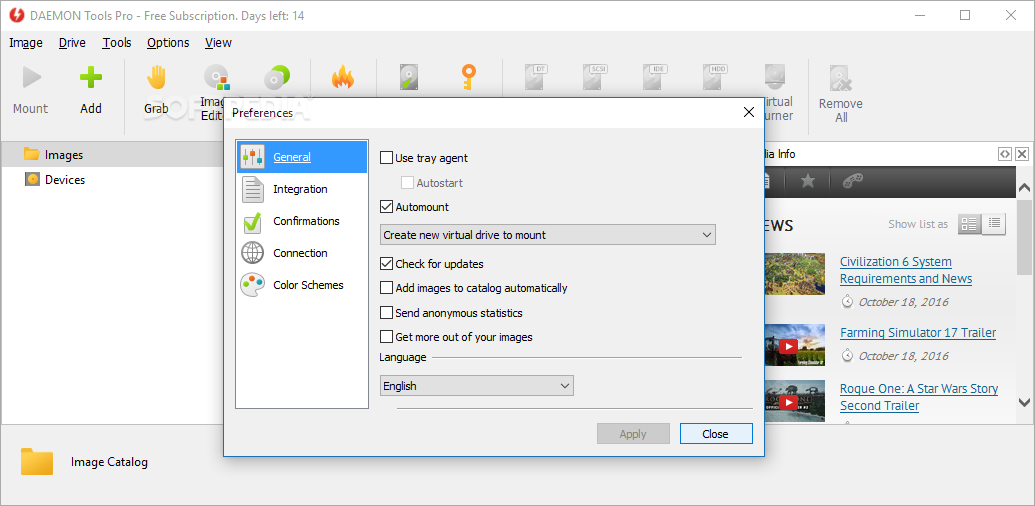Close the Media Info panel
Screen dimensions: 1035x506
click(1022, 154)
